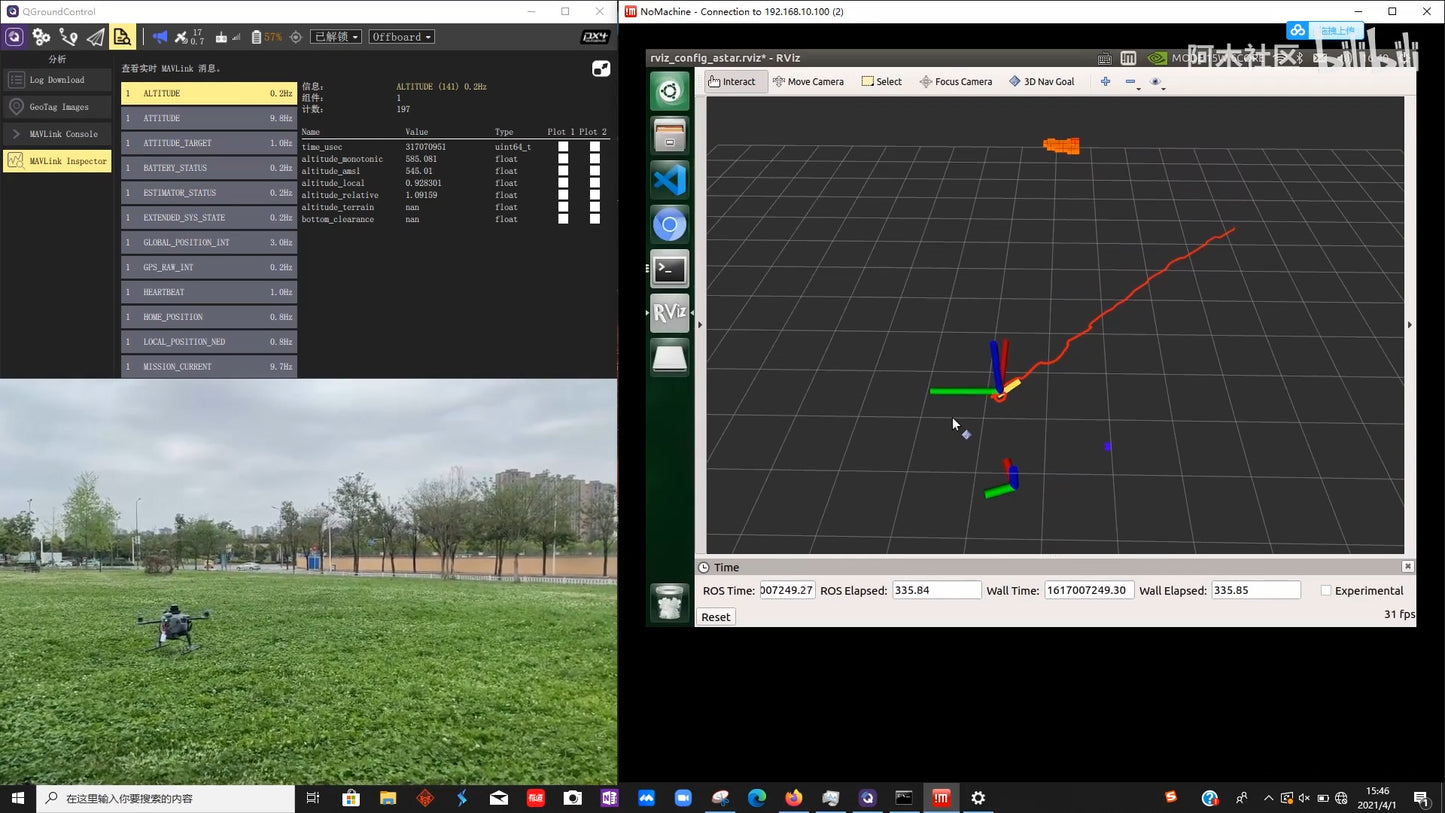Expand the RViz view eye dropdown arrow
1445x813 pixels.
click(x=1164, y=87)
